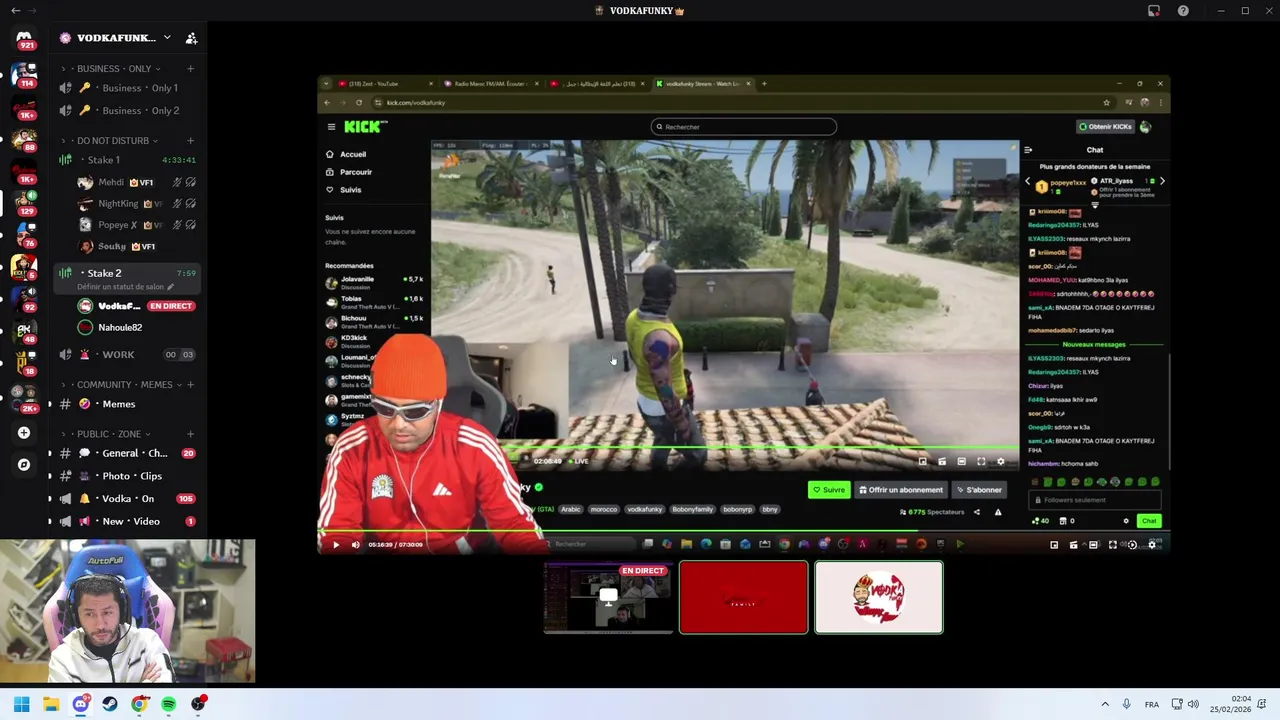Viewport: 1280px width, 720px height.
Task: Add a server with plus icon
Action: point(24,433)
